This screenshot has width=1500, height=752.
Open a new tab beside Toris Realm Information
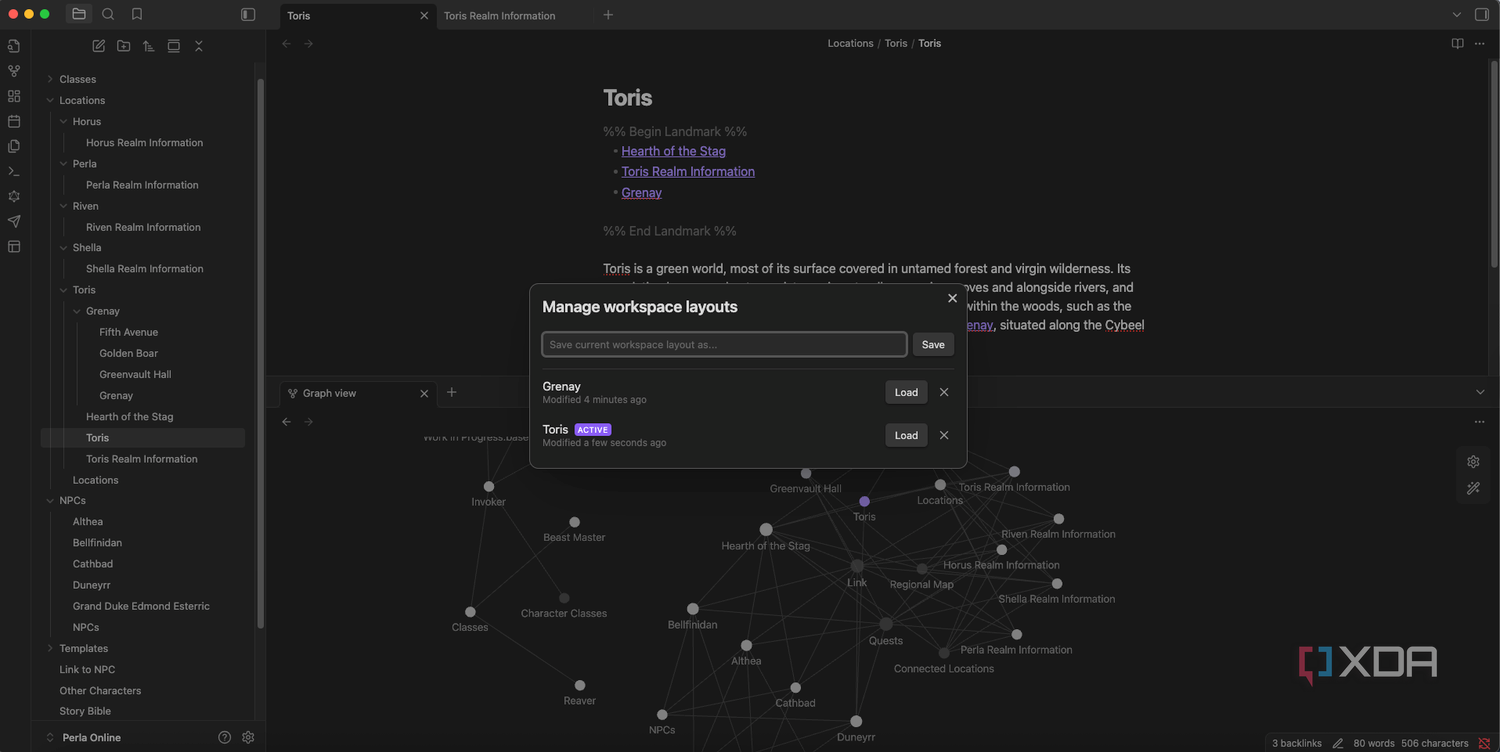[608, 15]
